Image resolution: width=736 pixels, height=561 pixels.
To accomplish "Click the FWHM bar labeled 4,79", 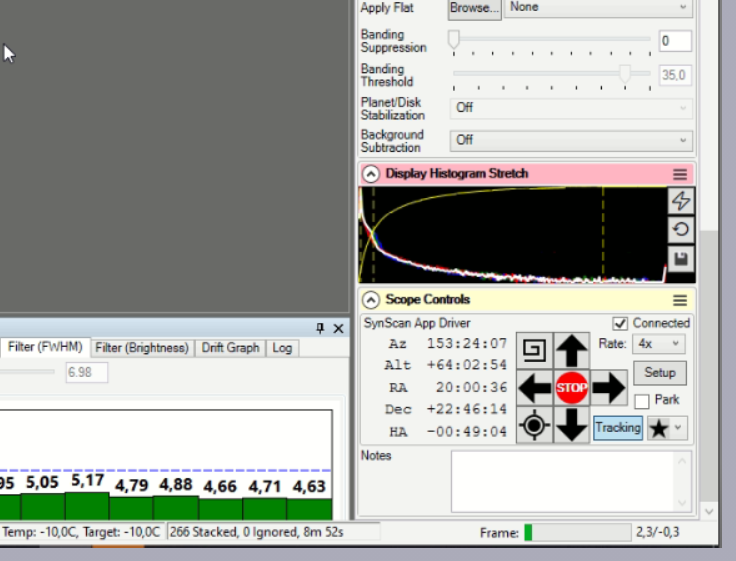I will point(131,508).
